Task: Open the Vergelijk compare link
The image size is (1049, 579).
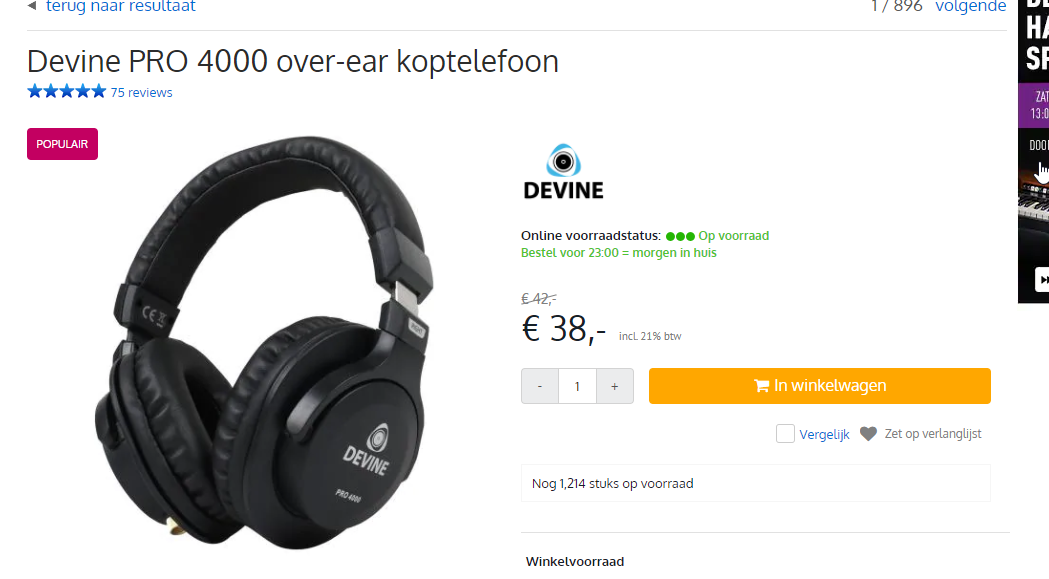Action: point(824,434)
